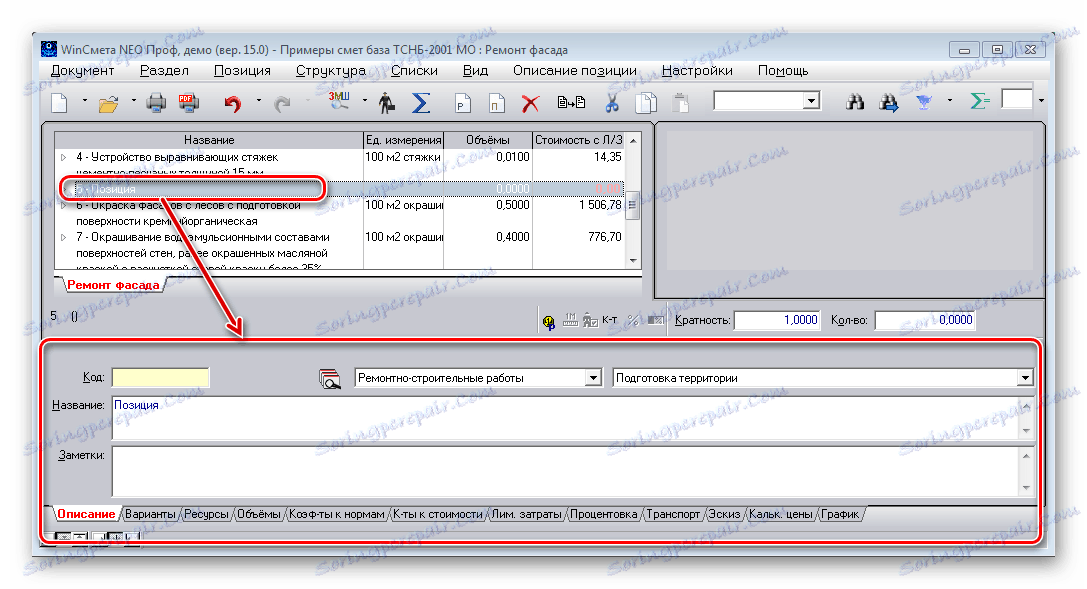
Task: Click the yellow coin P icon
Action: tap(548, 322)
